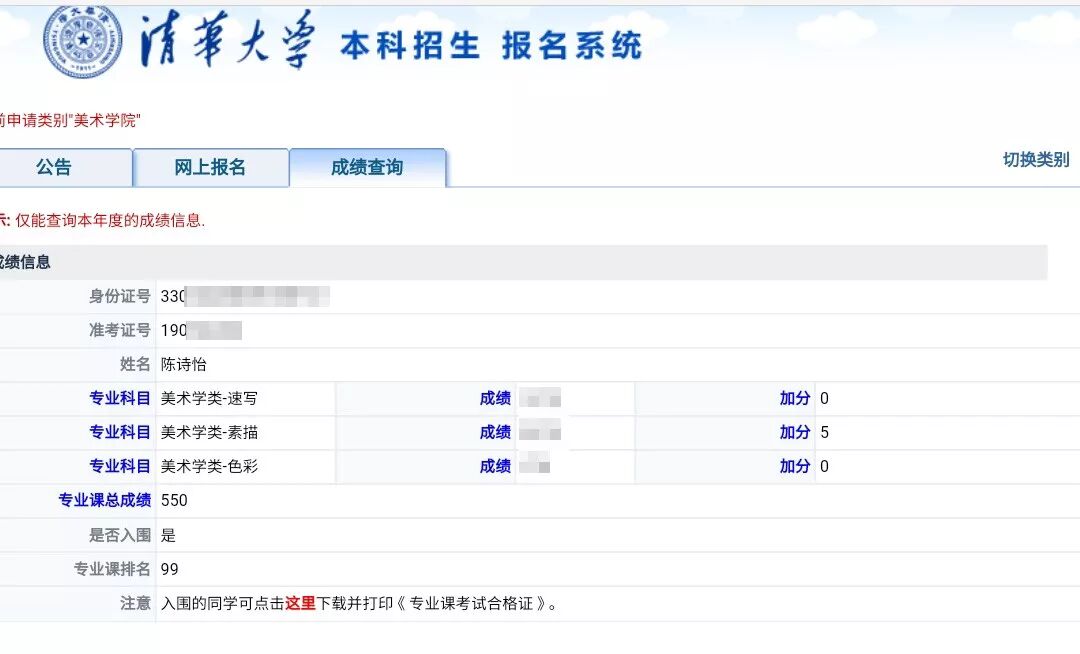Click the 姓名 label

tap(136, 364)
